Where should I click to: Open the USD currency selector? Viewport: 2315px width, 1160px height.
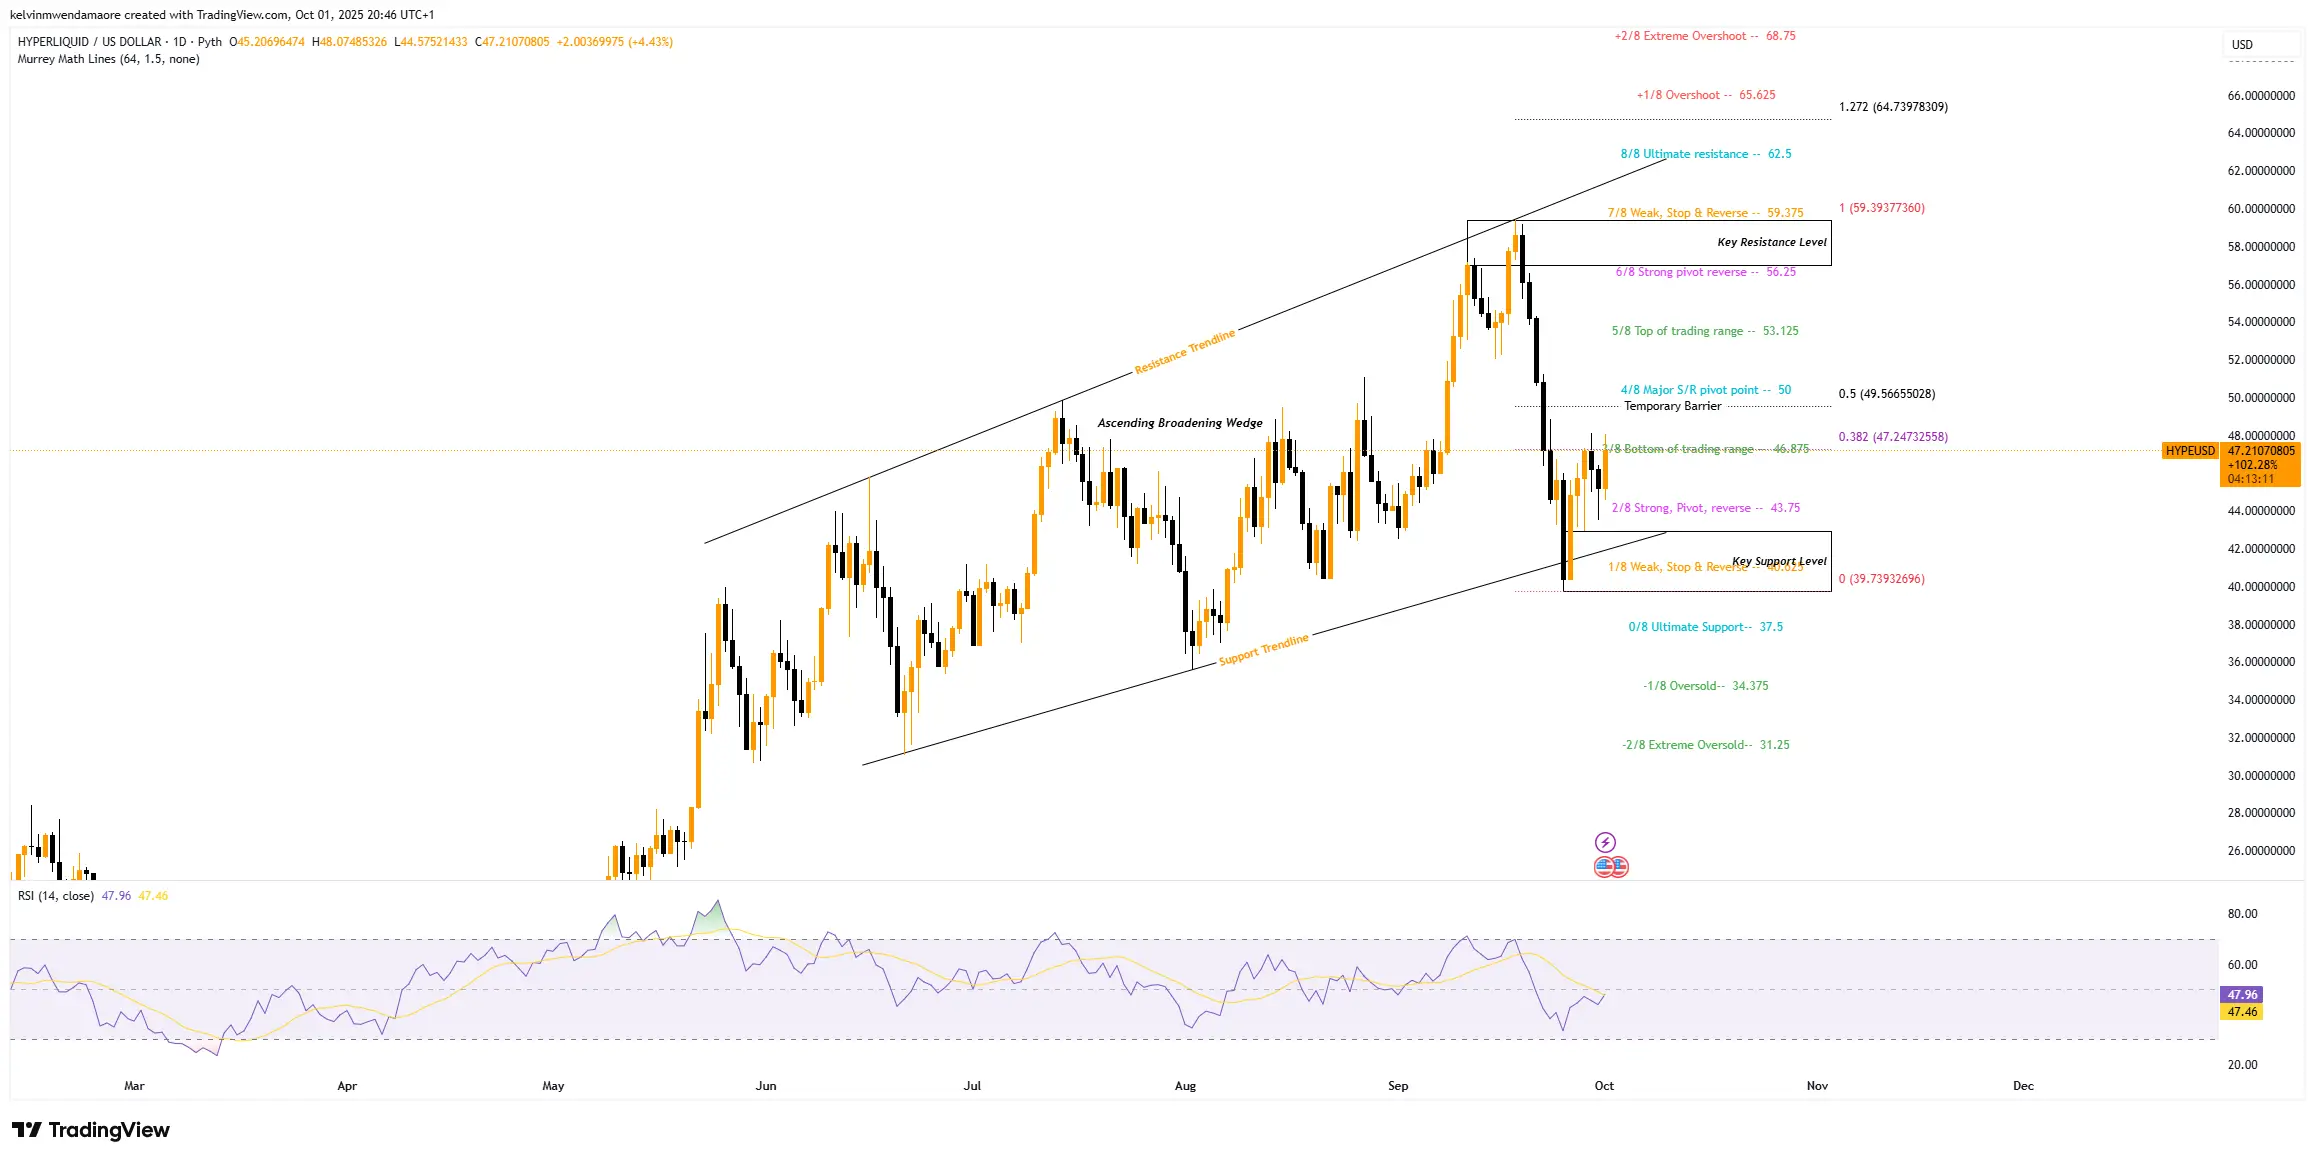tap(2243, 45)
